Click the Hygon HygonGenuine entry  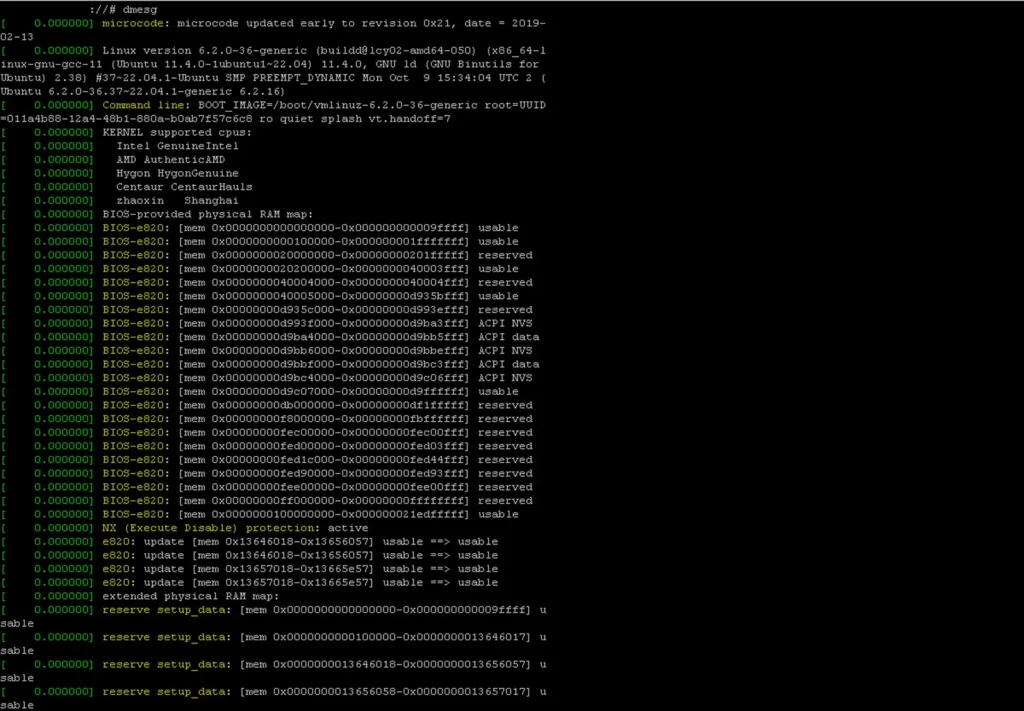point(177,173)
